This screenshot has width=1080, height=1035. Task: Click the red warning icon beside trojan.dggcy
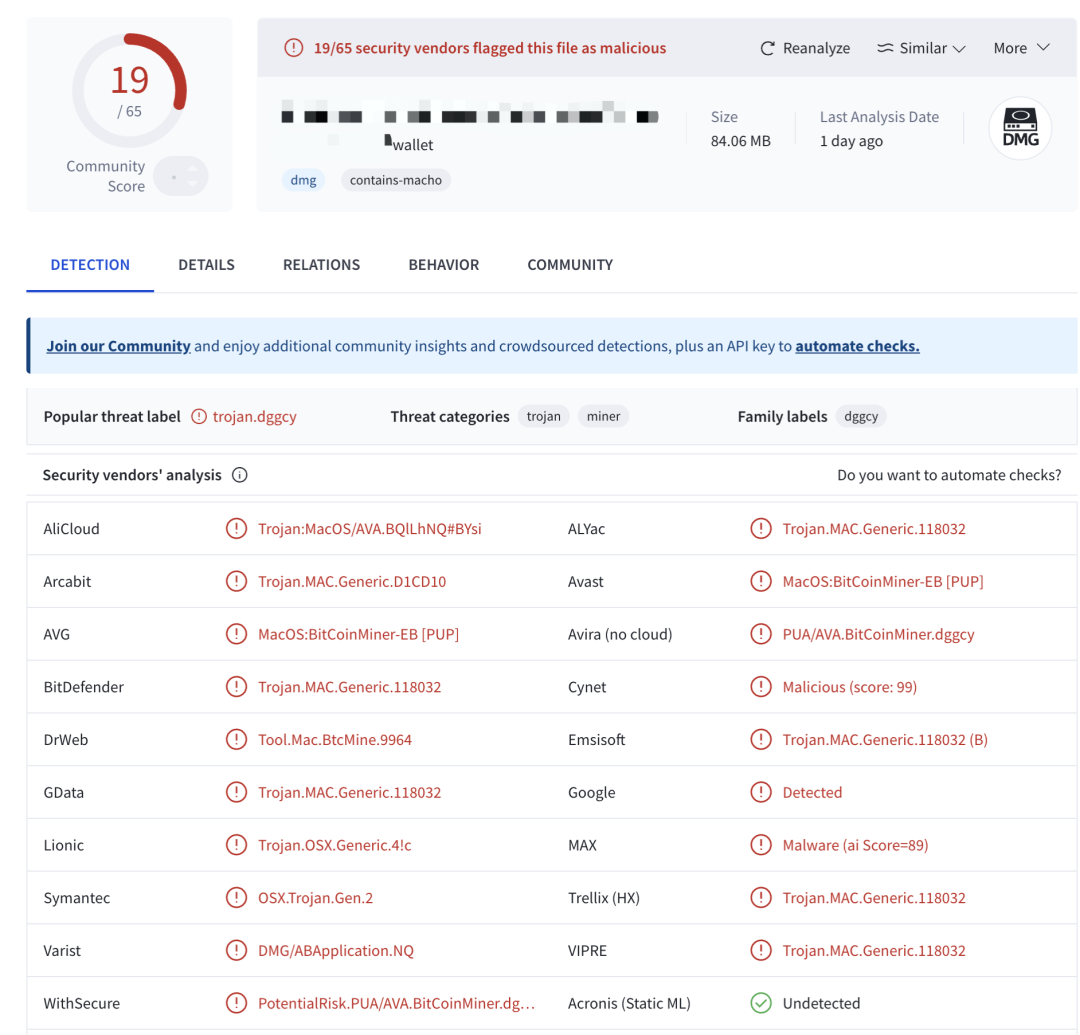197,416
